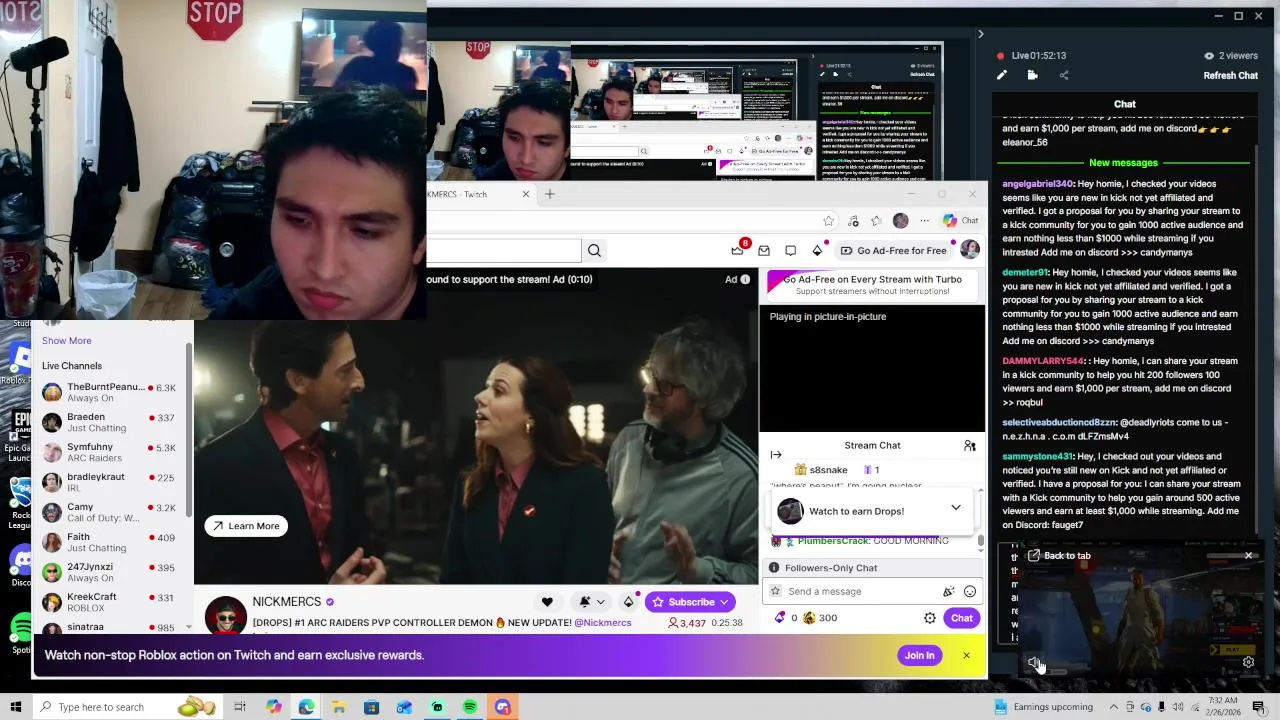Image resolution: width=1280 pixels, height=720 pixels.
Task: Open Earnings upcoming taskbar widget
Action: coord(1043,707)
